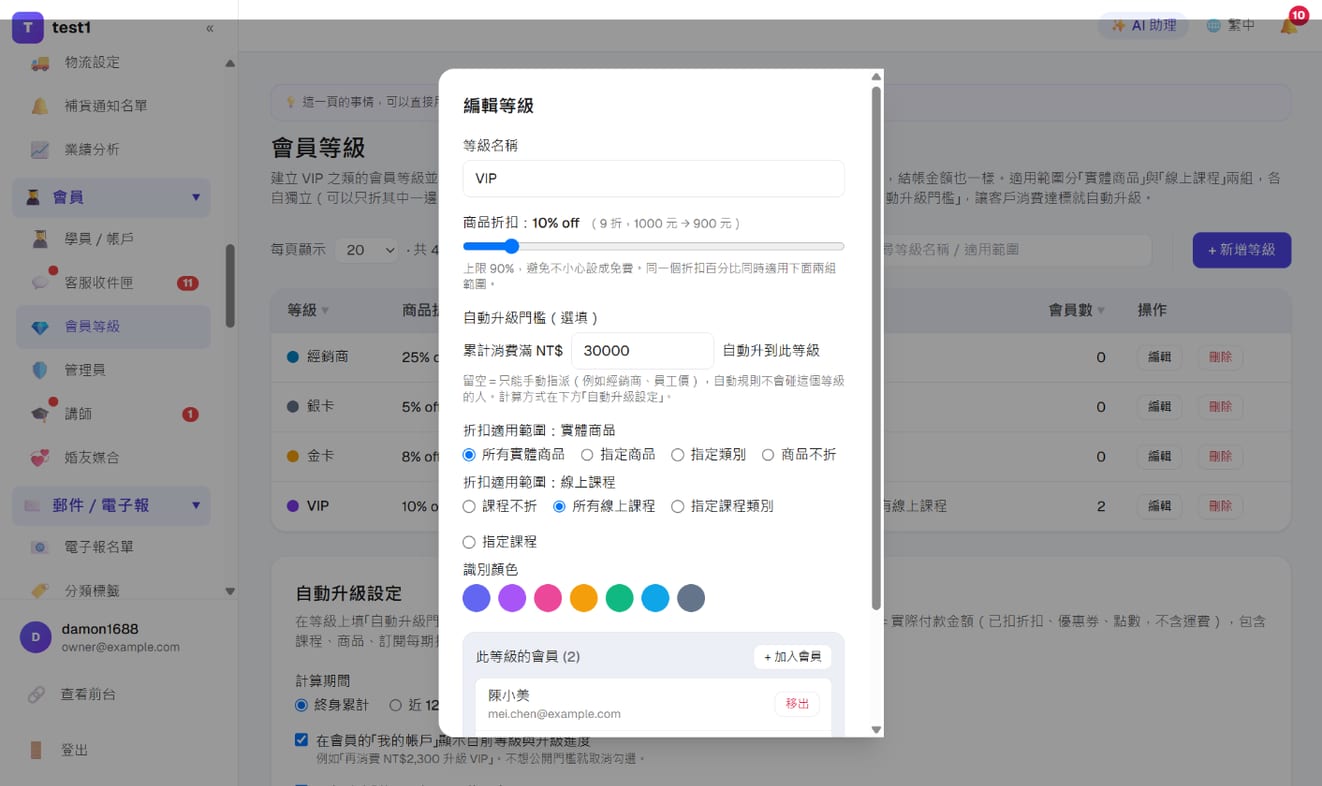1322x786 pixels.
Task: Collapse the 會員 sidebar section arrow
Action: coord(196,198)
